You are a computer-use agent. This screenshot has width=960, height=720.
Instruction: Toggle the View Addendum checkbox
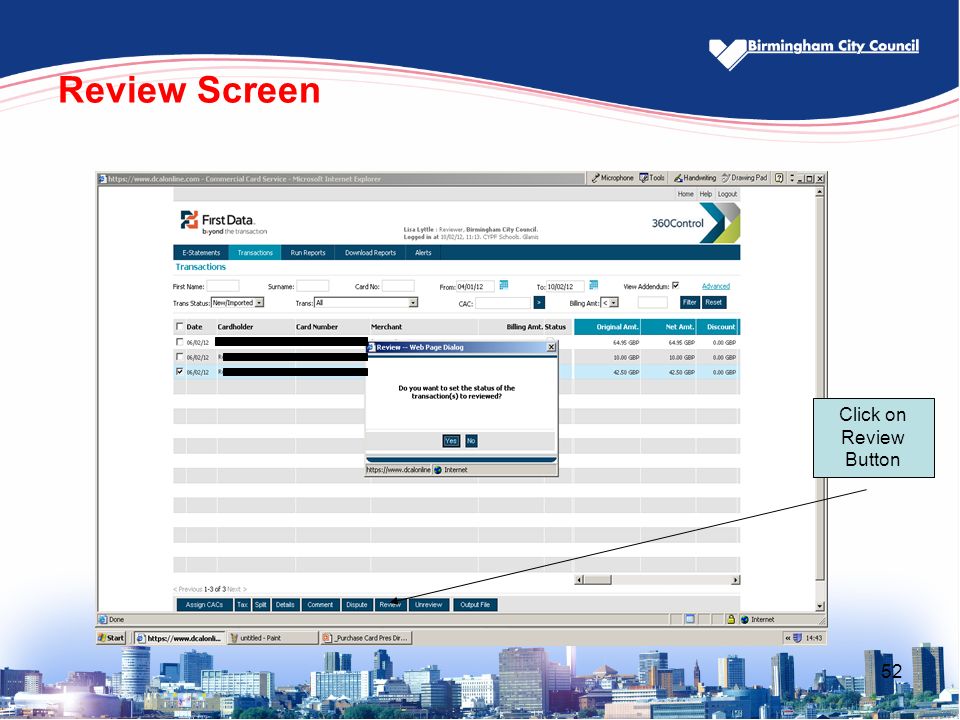click(x=675, y=285)
